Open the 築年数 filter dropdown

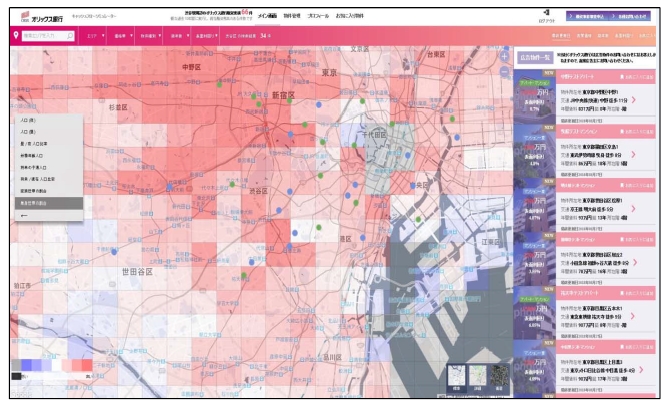point(179,36)
